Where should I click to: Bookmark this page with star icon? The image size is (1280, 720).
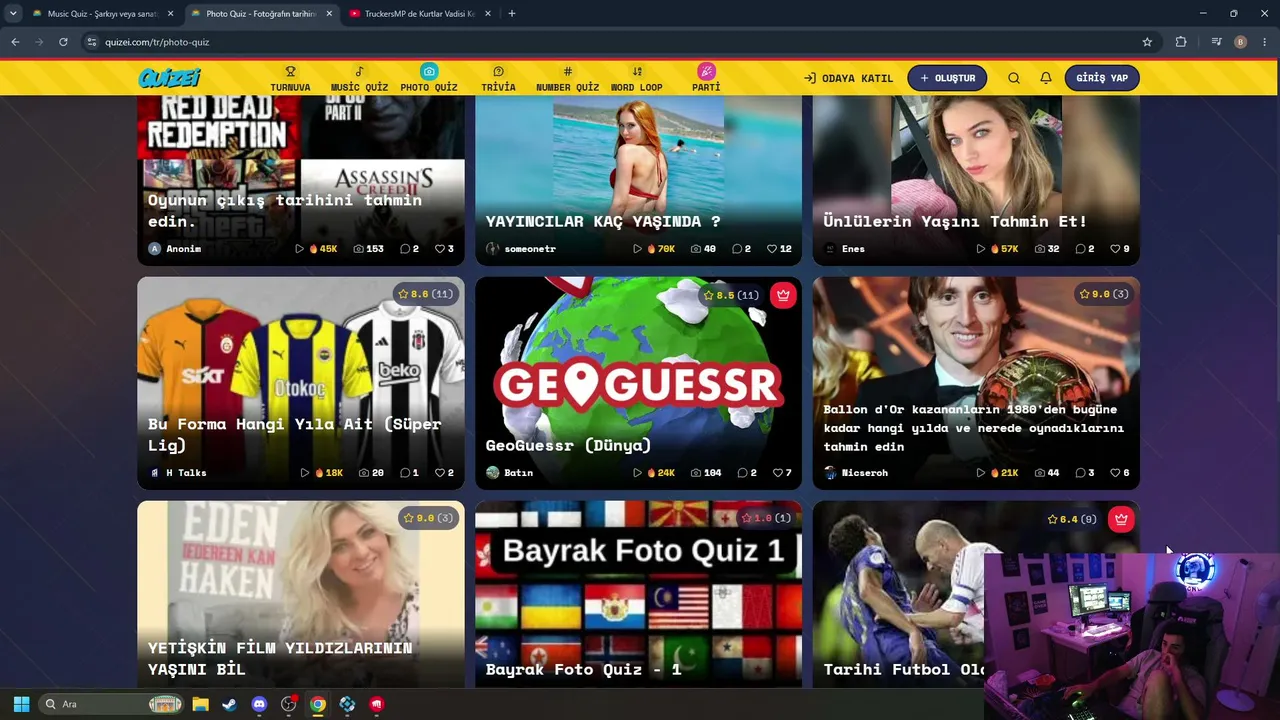1147,42
